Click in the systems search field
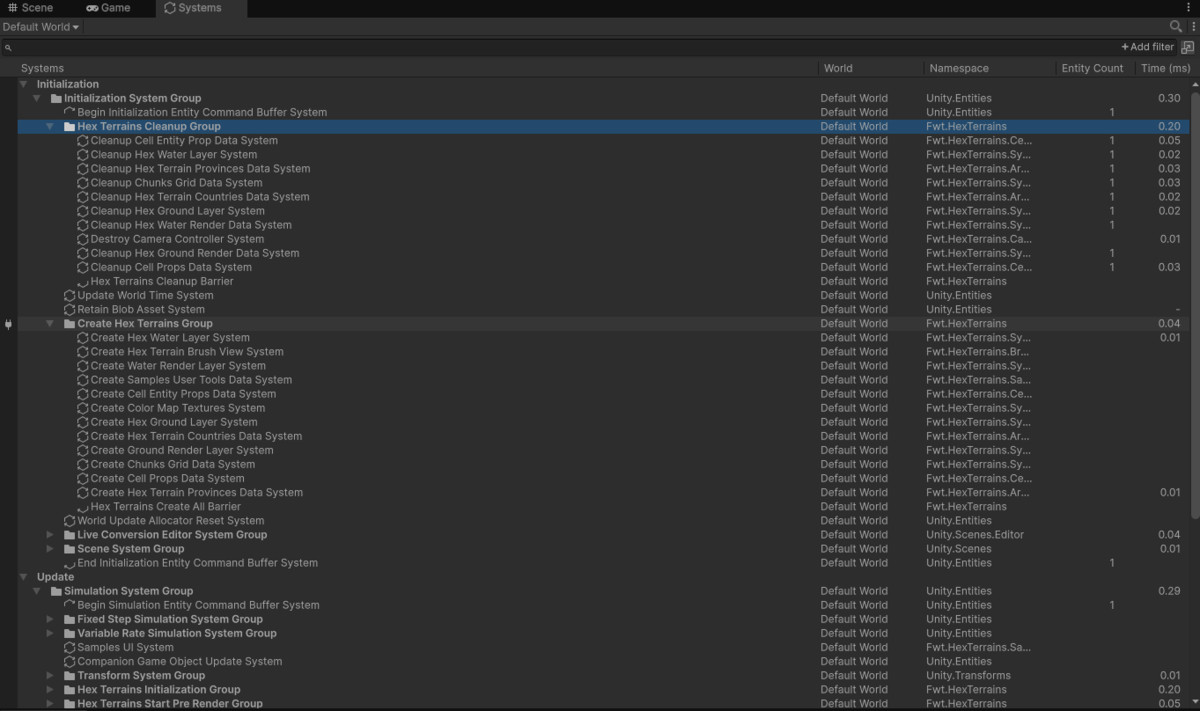The width and height of the screenshot is (1200, 711). pos(560,47)
